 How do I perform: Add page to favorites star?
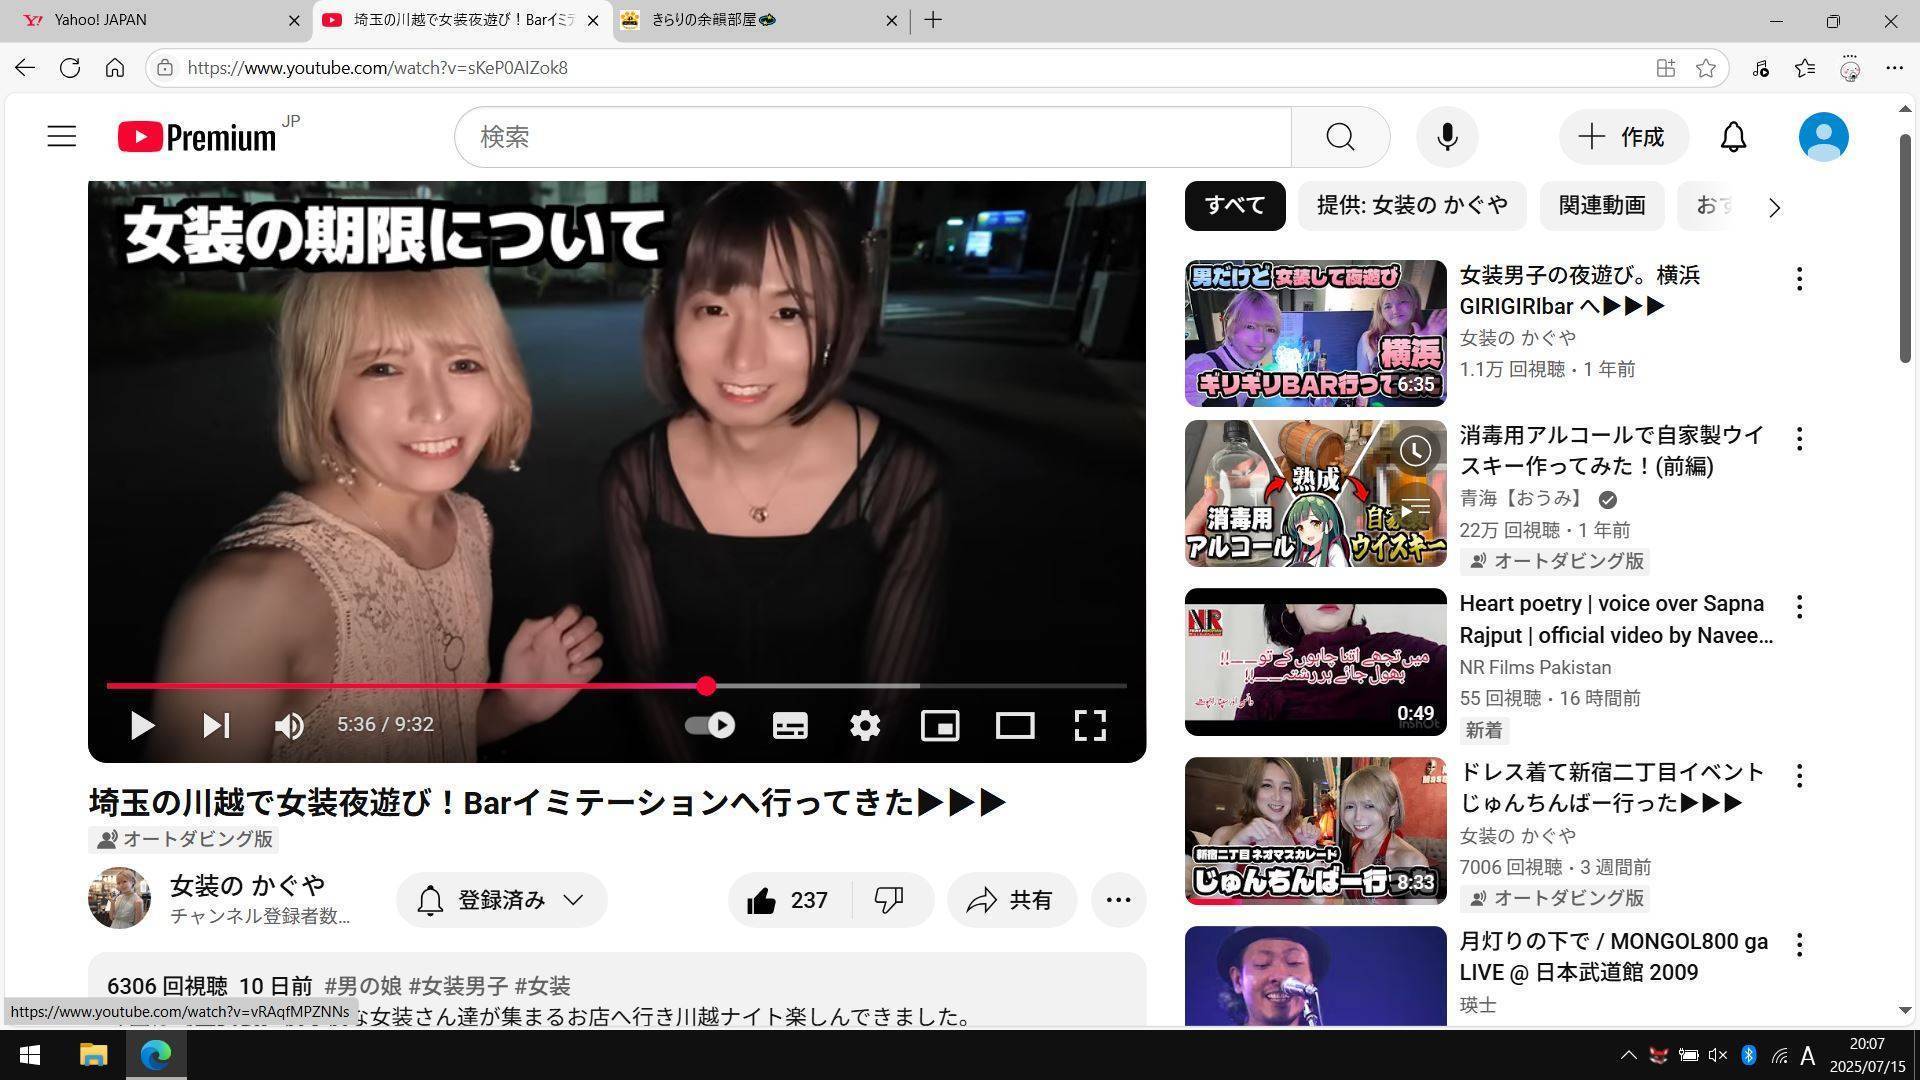1706,68
